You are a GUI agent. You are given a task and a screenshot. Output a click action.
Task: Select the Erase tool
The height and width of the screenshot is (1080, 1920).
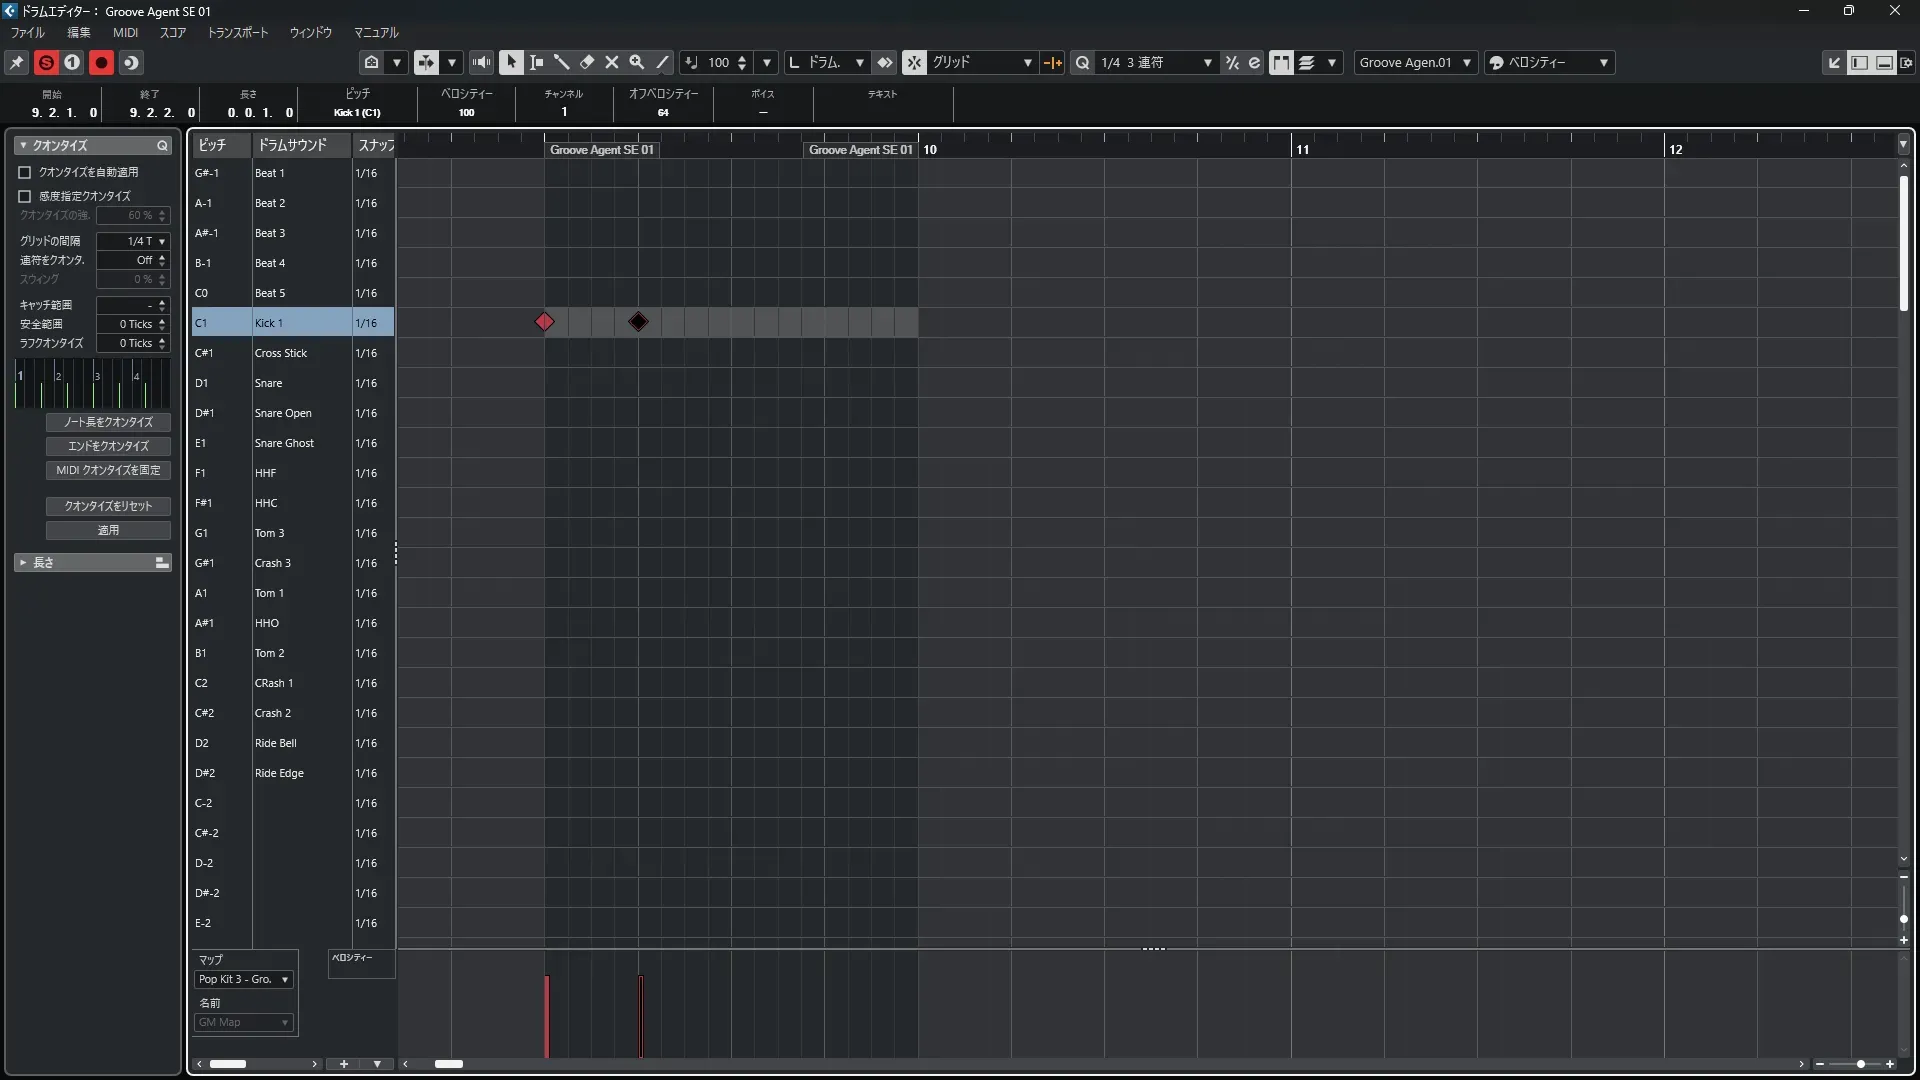coord(587,62)
